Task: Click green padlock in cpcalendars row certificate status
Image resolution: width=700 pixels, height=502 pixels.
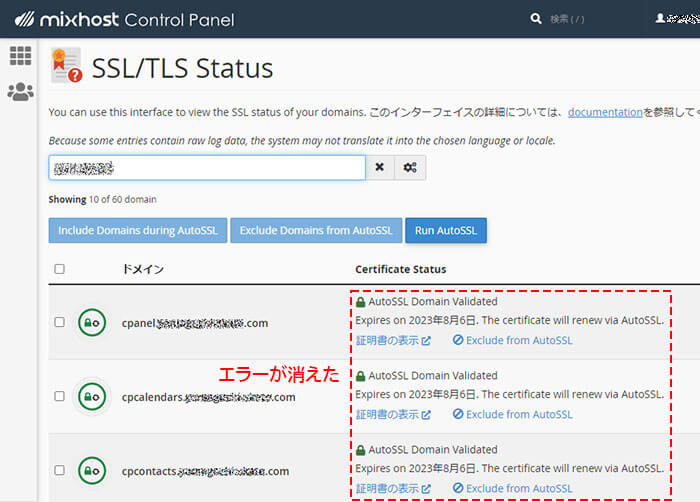Action: pyautogui.click(x=361, y=376)
